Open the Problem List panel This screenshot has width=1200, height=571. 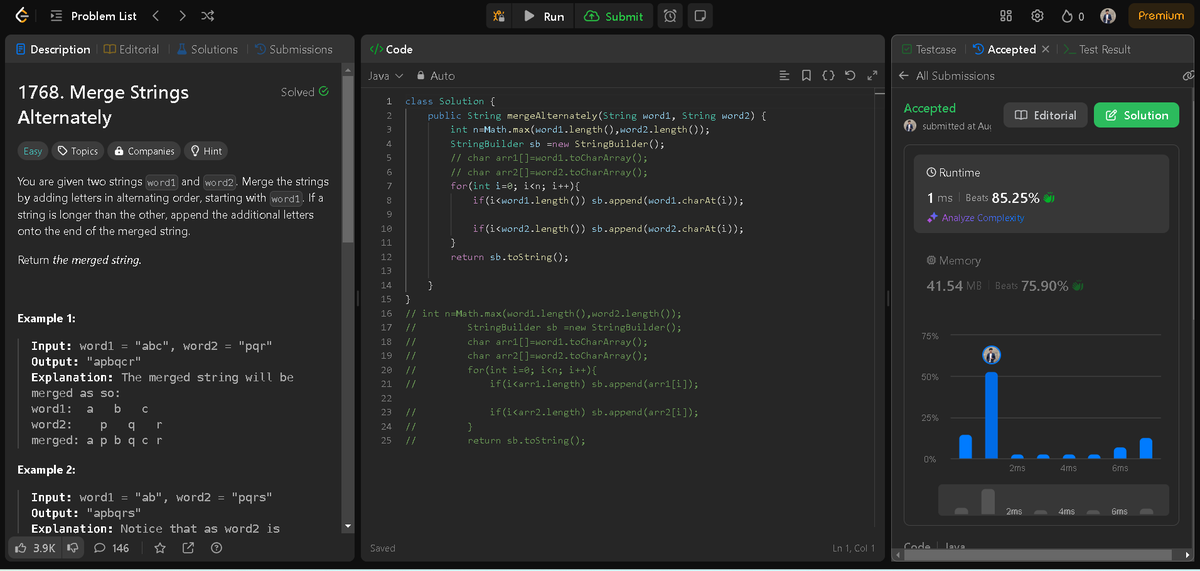click(93, 16)
